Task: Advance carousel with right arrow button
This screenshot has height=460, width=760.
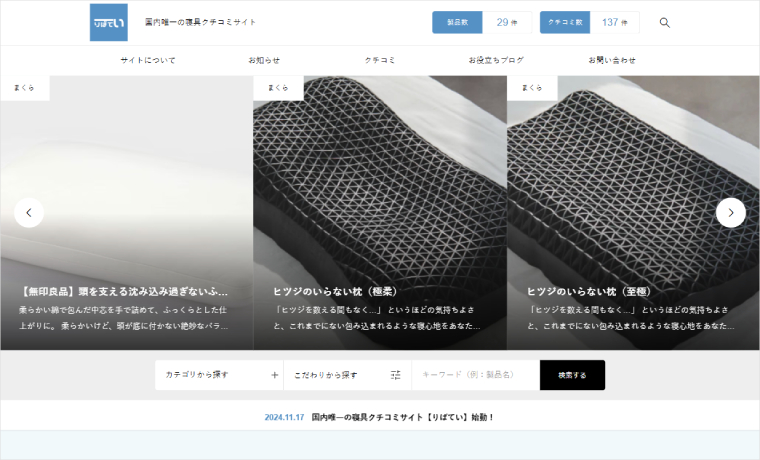Action: tap(731, 212)
